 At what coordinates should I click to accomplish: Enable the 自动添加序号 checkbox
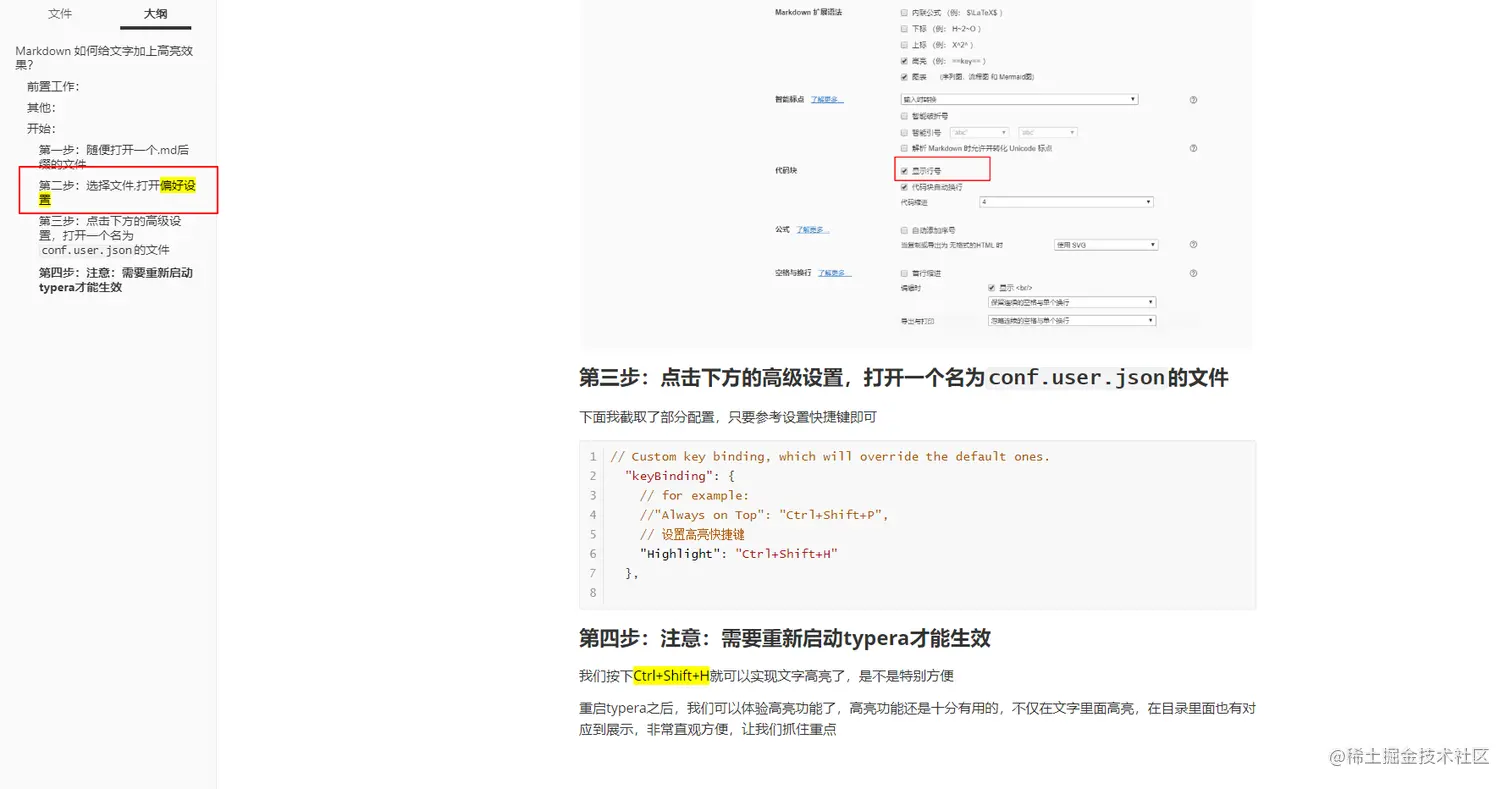pyautogui.click(x=904, y=230)
